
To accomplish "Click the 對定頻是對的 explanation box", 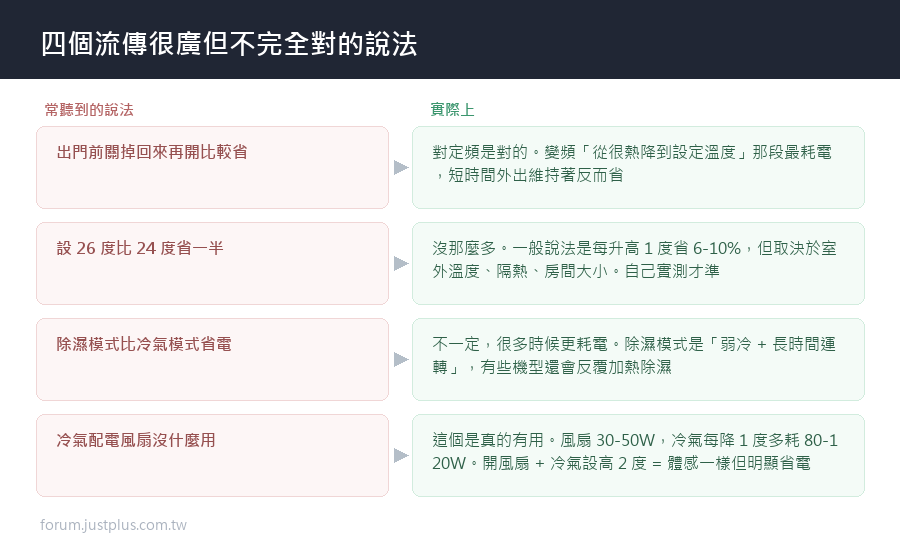I will click(638, 168).
